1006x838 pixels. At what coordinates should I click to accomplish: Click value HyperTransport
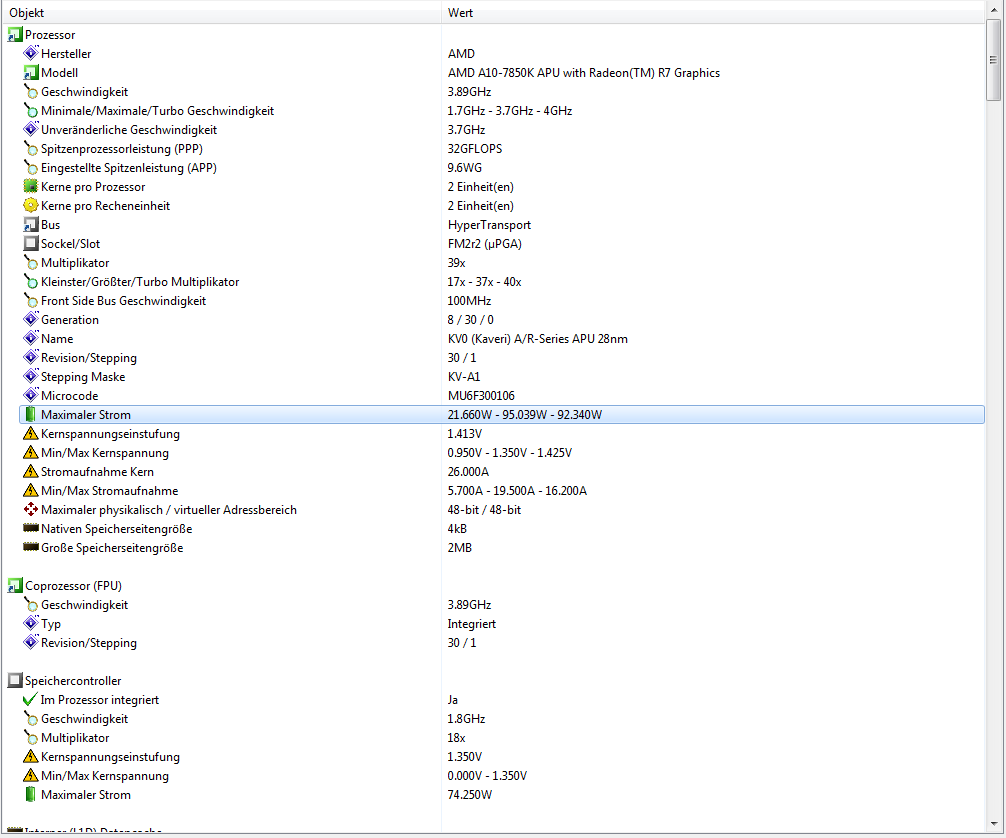coord(490,225)
